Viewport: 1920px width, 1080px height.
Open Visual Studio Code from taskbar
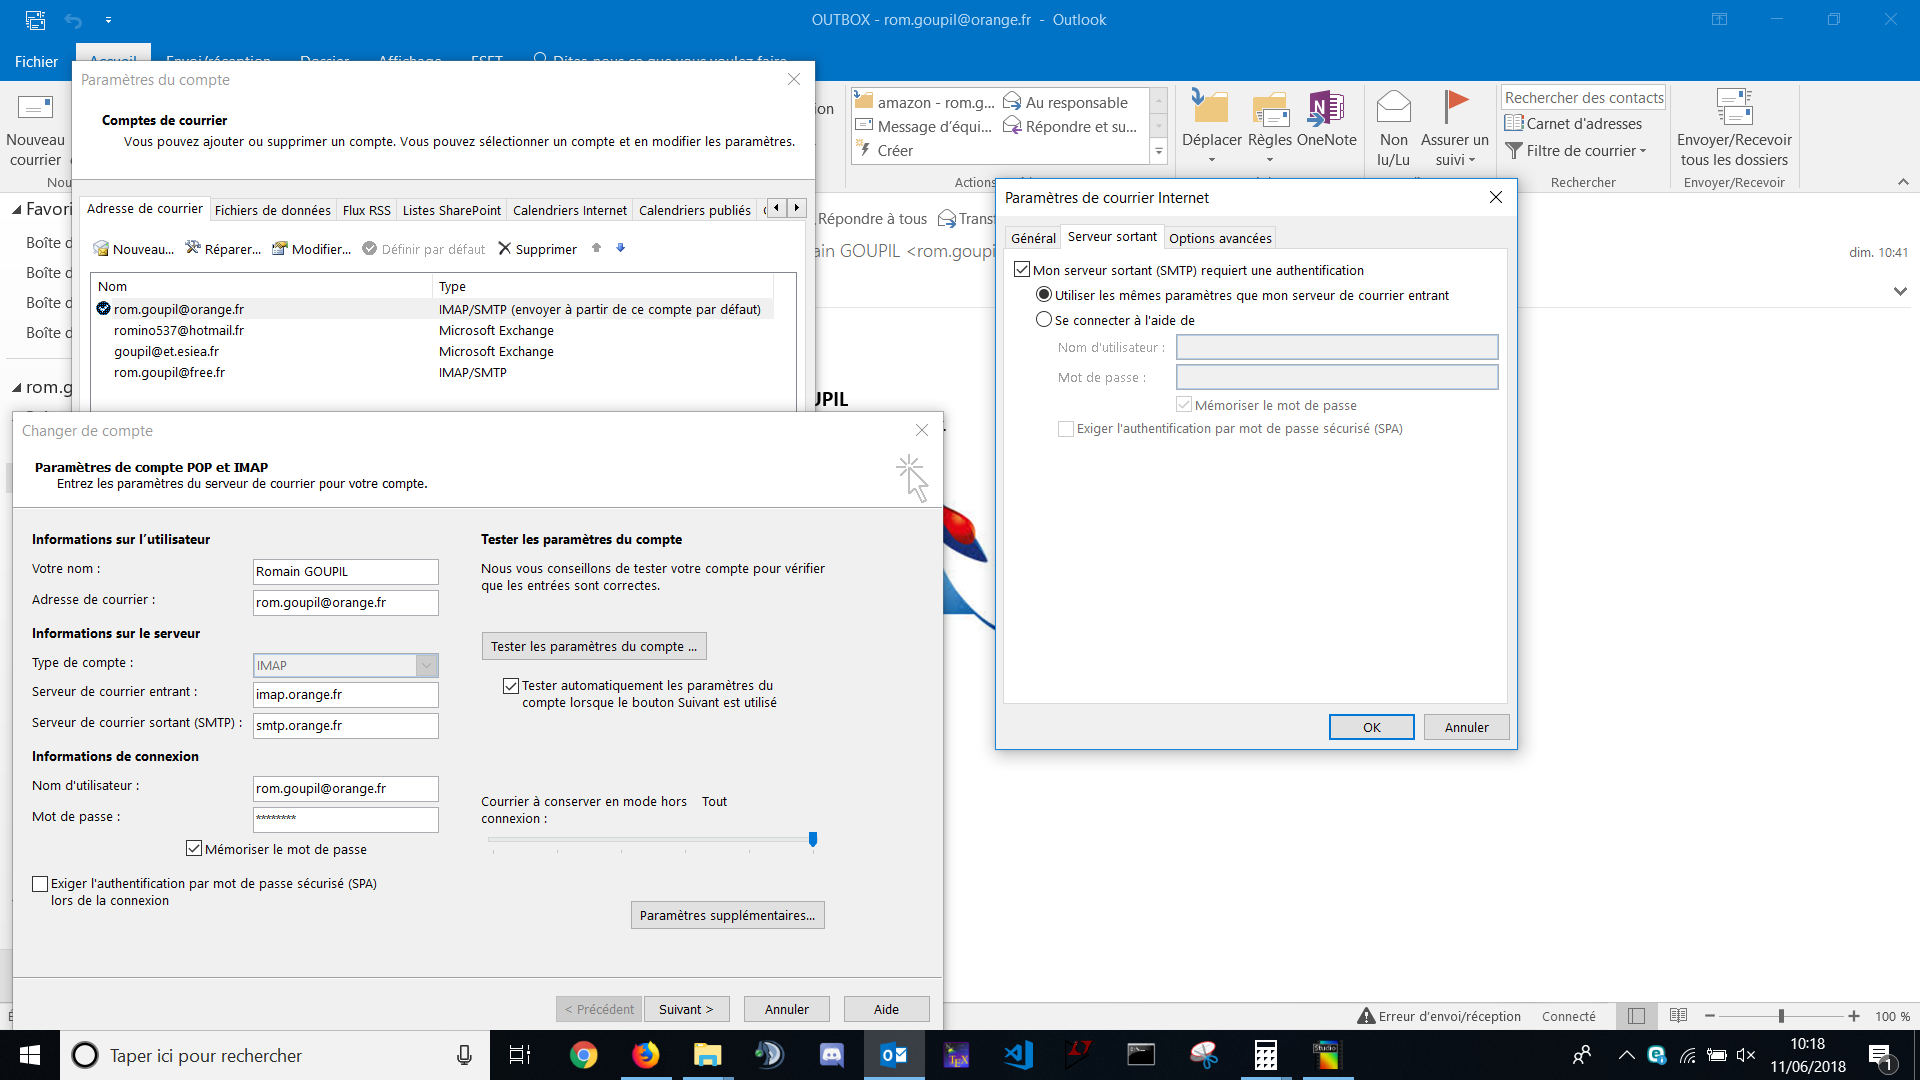click(1018, 1055)
